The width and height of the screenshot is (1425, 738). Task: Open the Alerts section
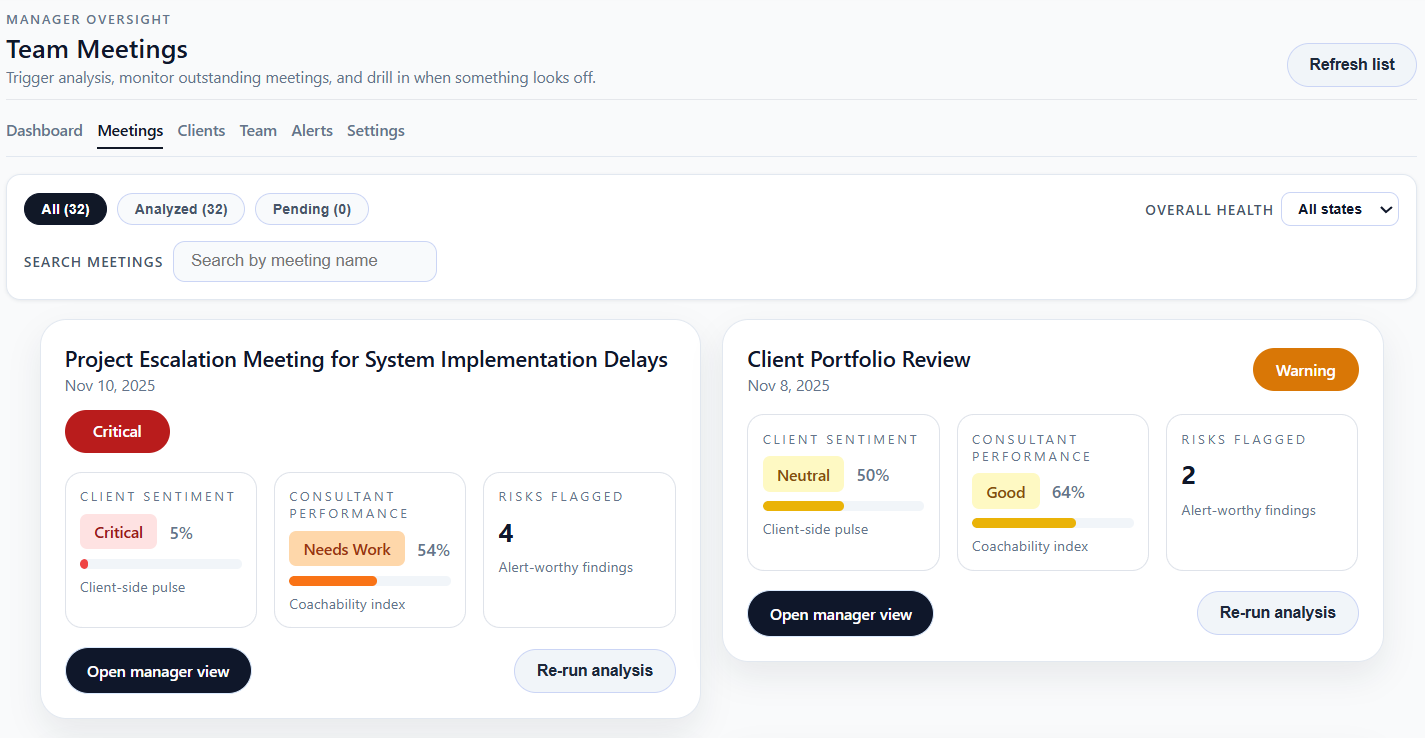point(312,130)
